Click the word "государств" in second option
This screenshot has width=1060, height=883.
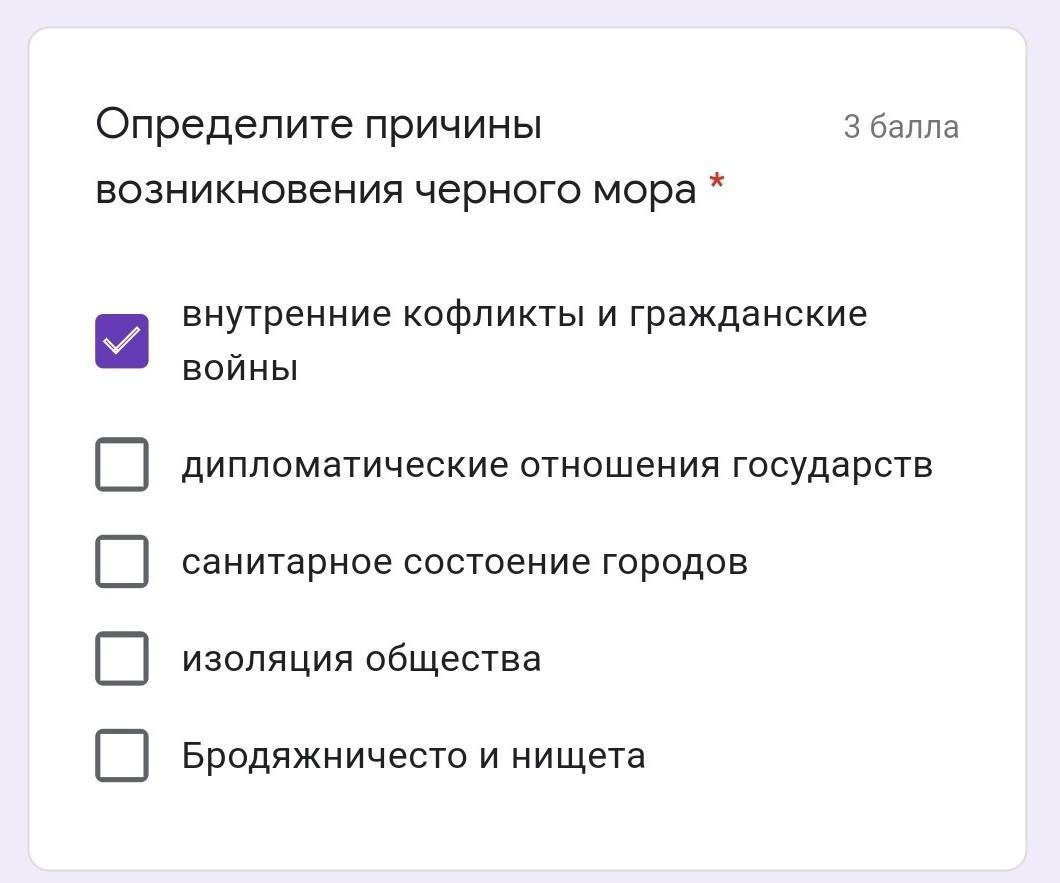click(832, 465)
